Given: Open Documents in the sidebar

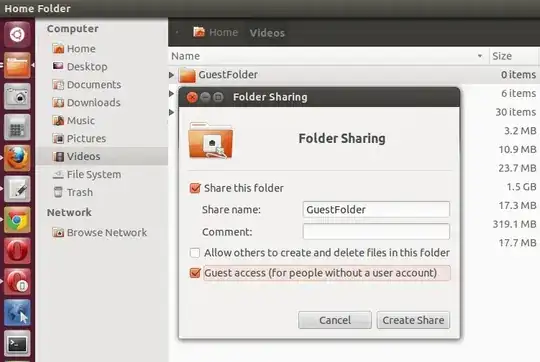Looking at the screenshot, I should click(86, 84).
